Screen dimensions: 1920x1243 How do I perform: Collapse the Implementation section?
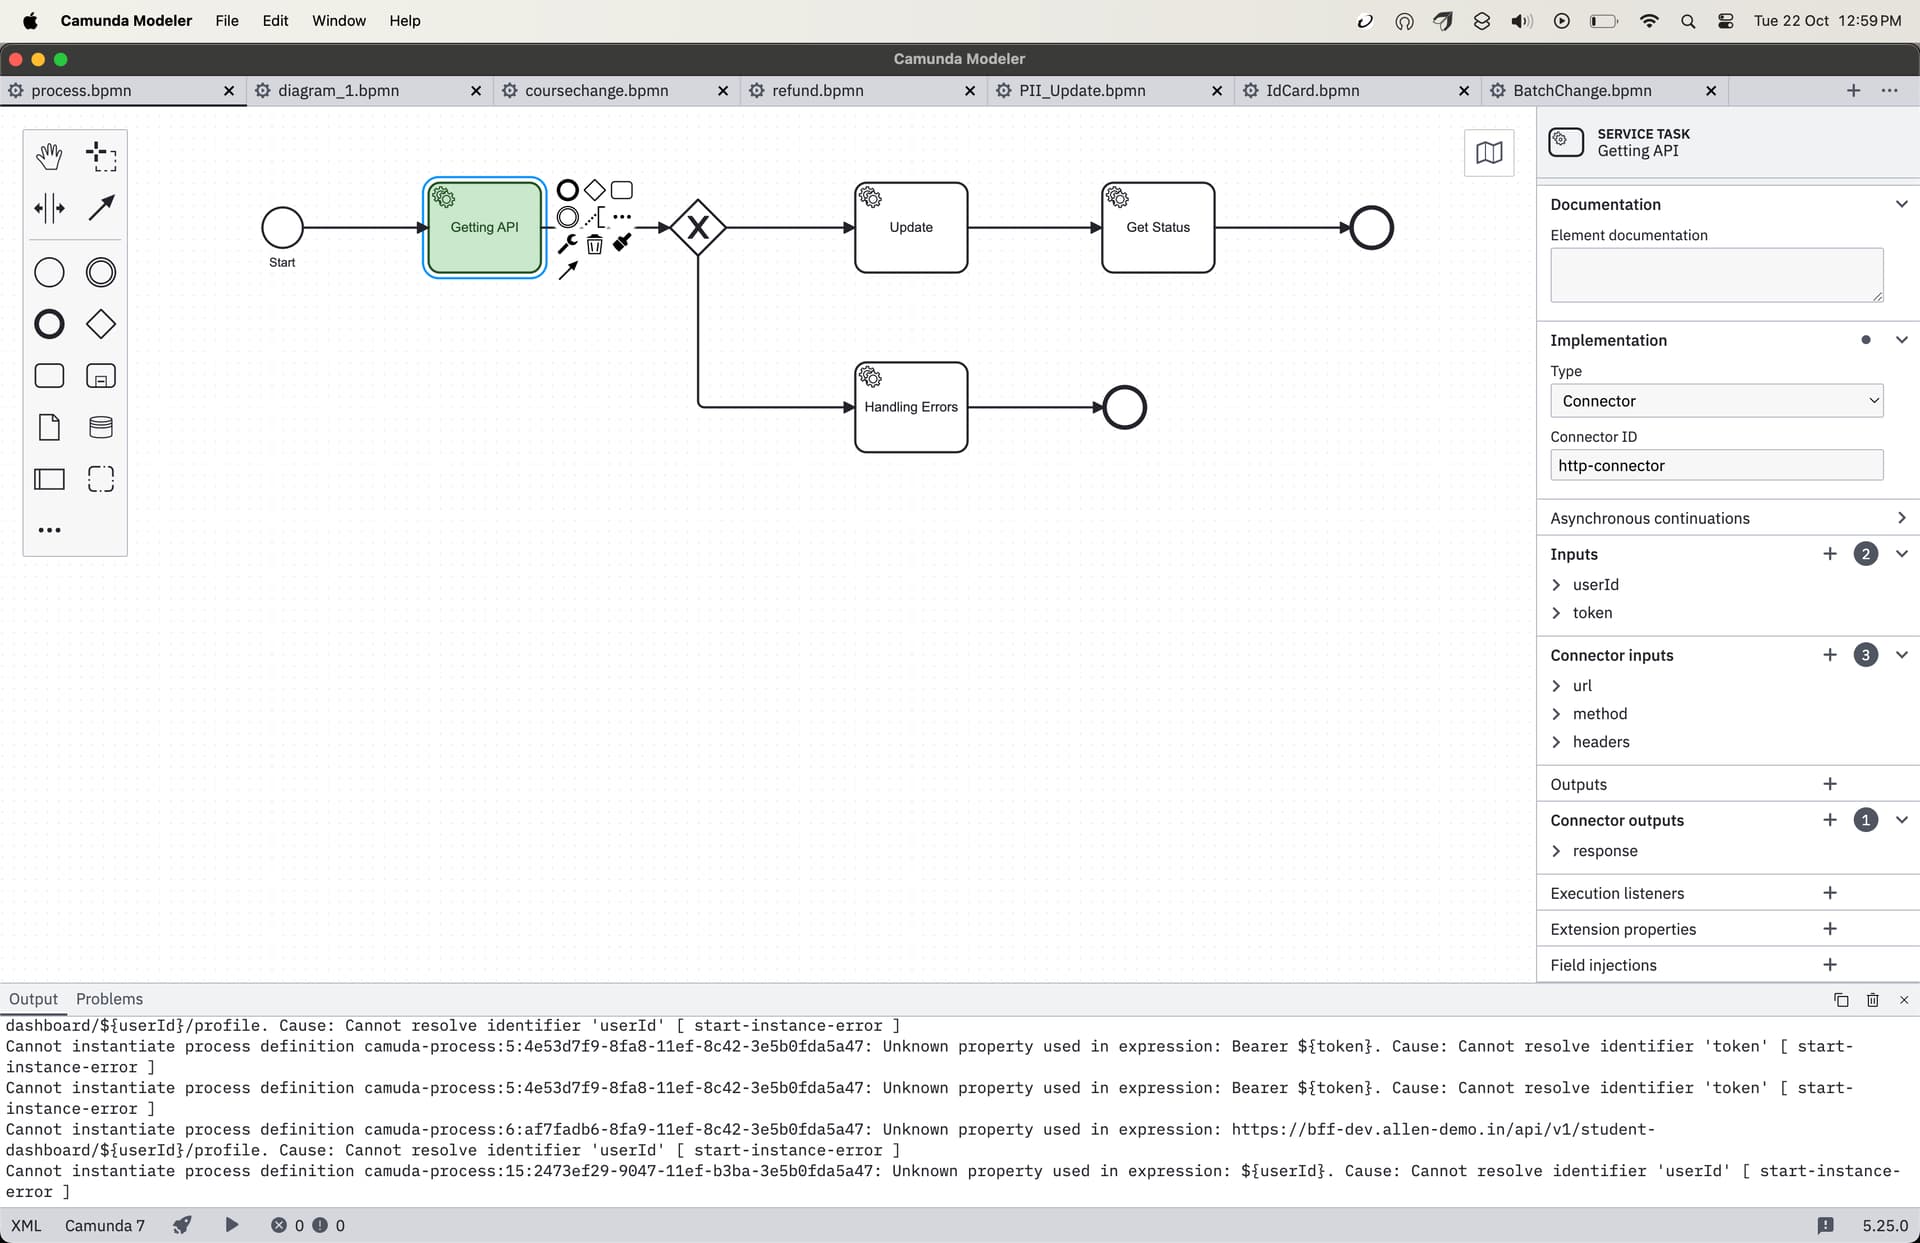pyautogui.click(x=1901, y=340)
